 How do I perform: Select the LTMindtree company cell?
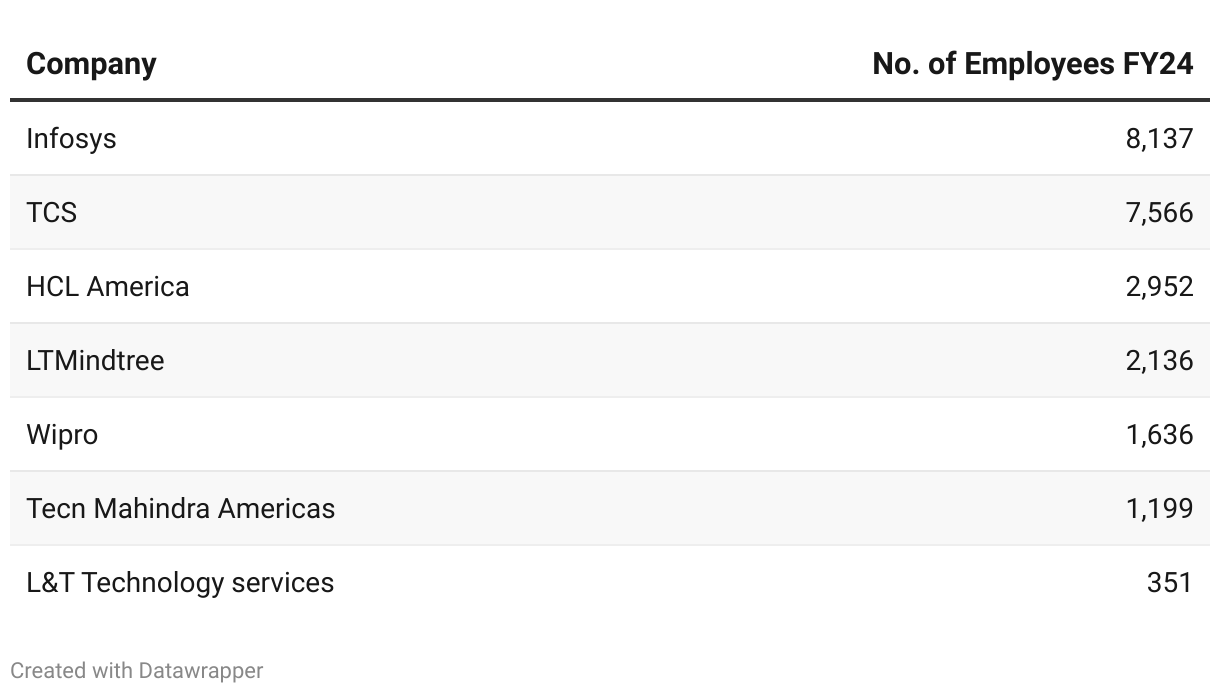coord(95,360)
